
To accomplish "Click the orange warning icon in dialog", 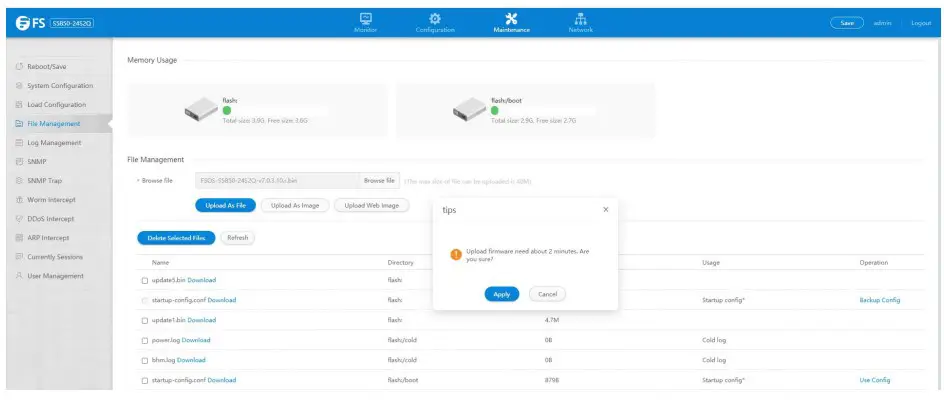I will [x=456, y=255].
